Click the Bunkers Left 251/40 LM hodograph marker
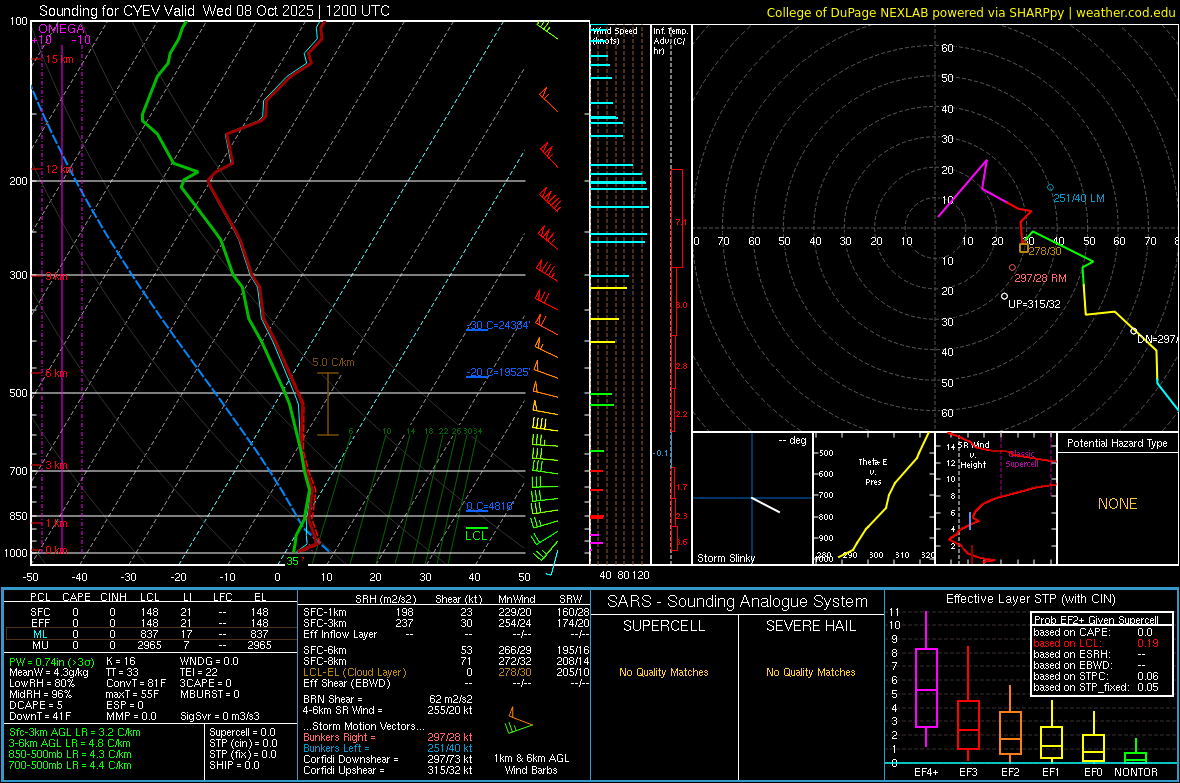 [1051, 187]
